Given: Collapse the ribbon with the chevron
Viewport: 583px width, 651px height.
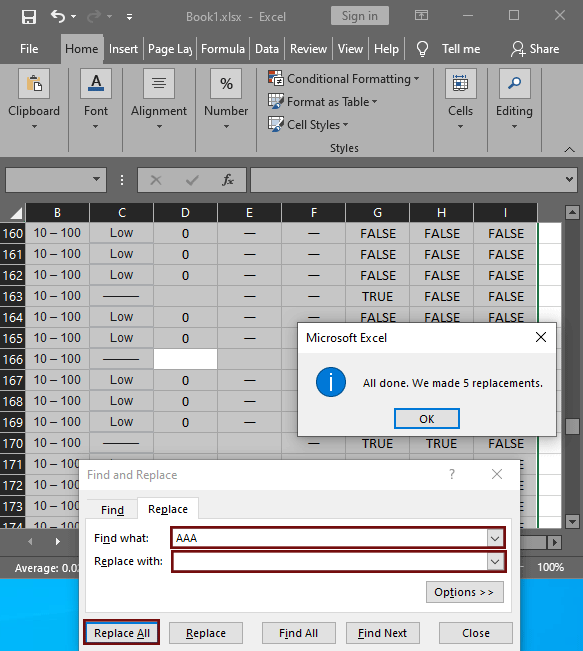Looking at the screenshot, I should point(570,149).
